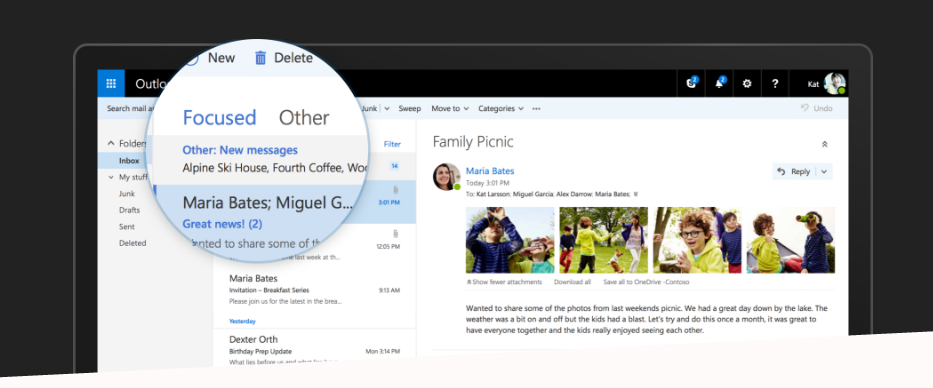This screenshot has width=933, height=388.
Task: Open photo of boy looking up
Action: (x=510, y=240)
